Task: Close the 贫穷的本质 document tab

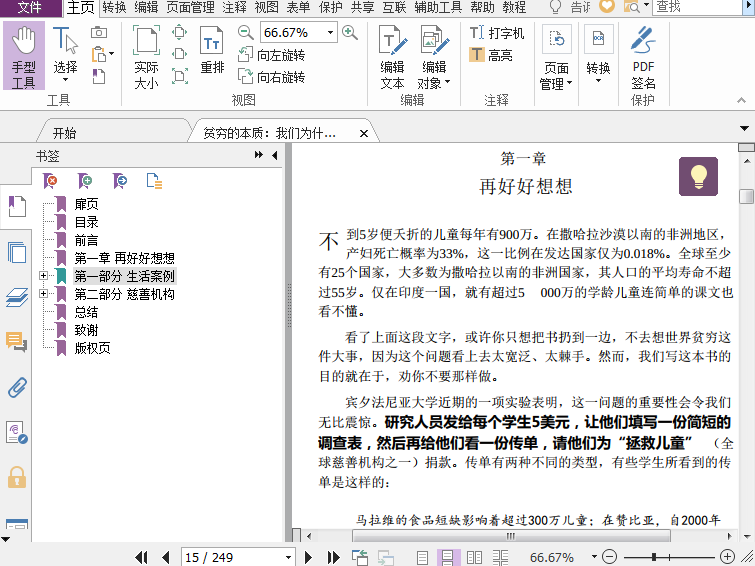Action: point(364,133)
